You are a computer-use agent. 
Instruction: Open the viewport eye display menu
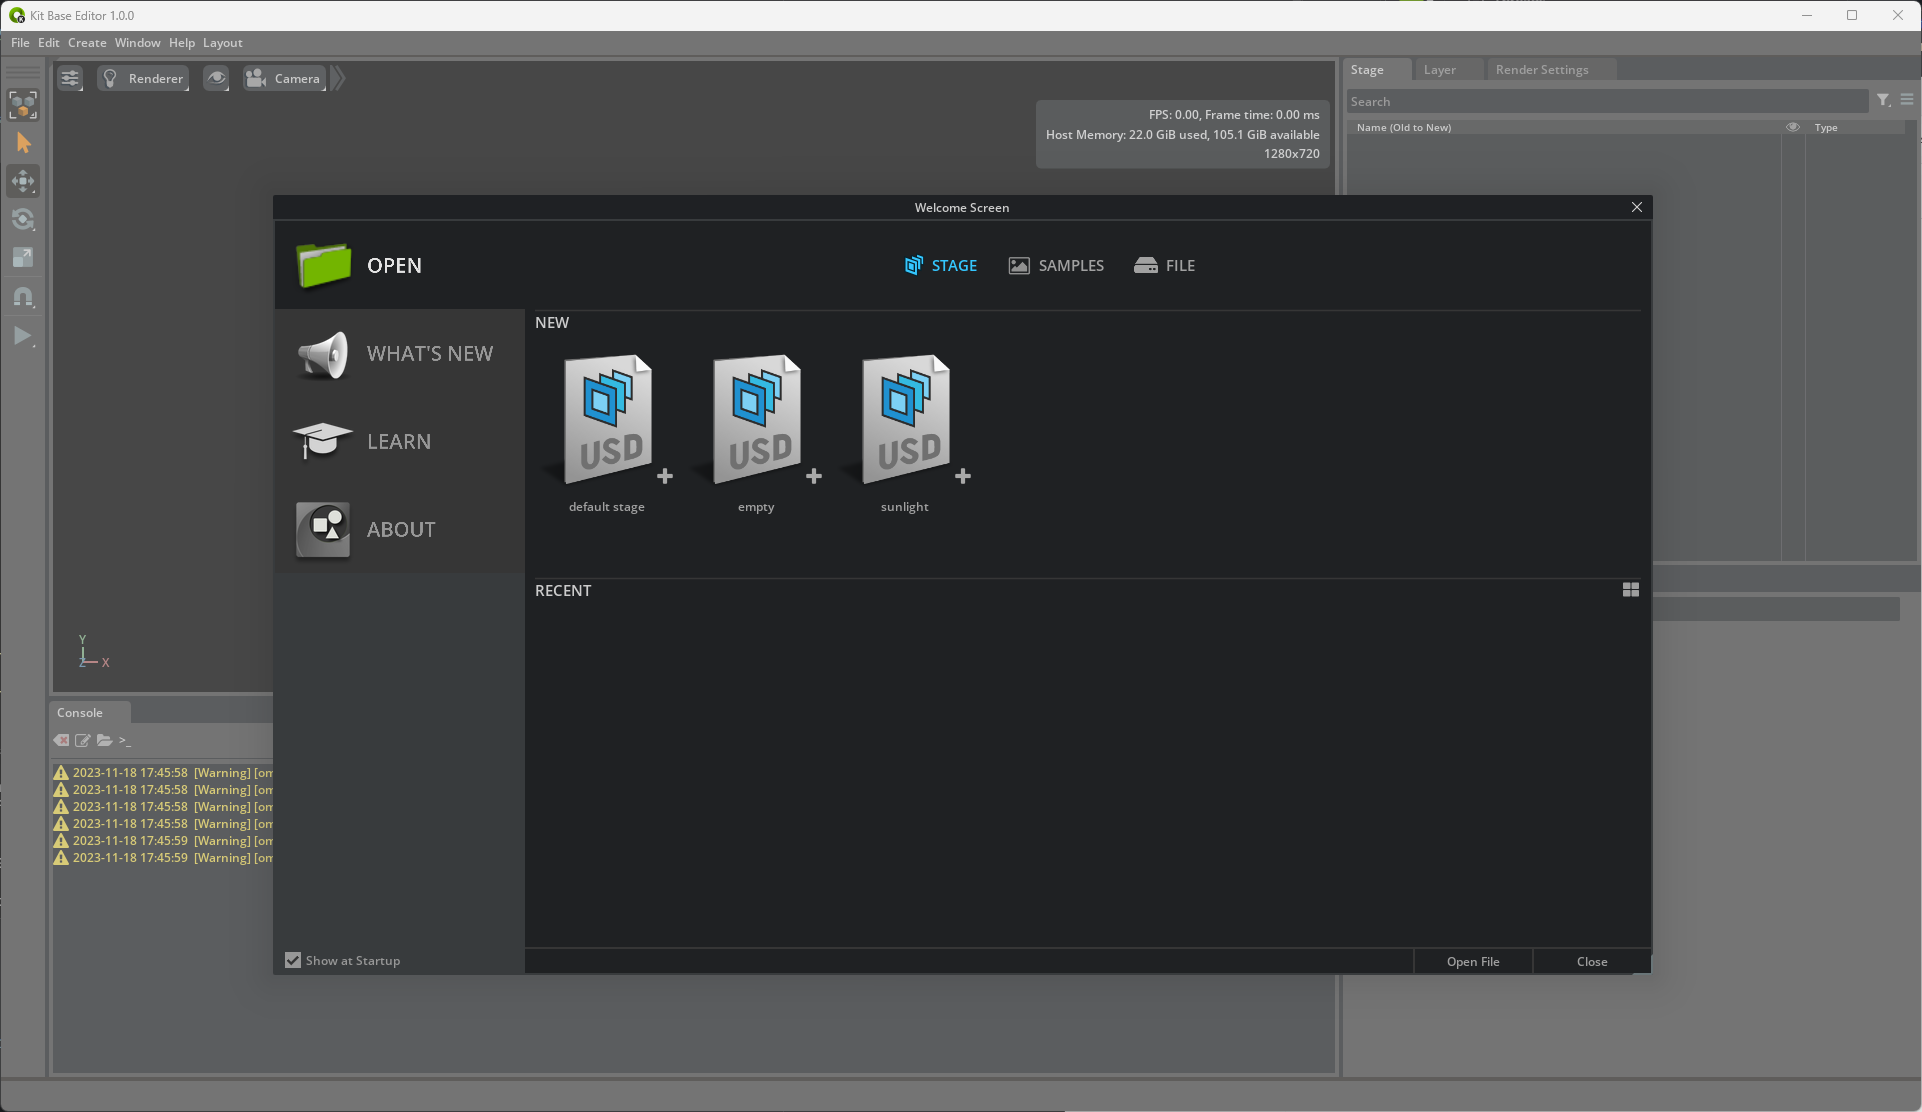pos(216,78)
